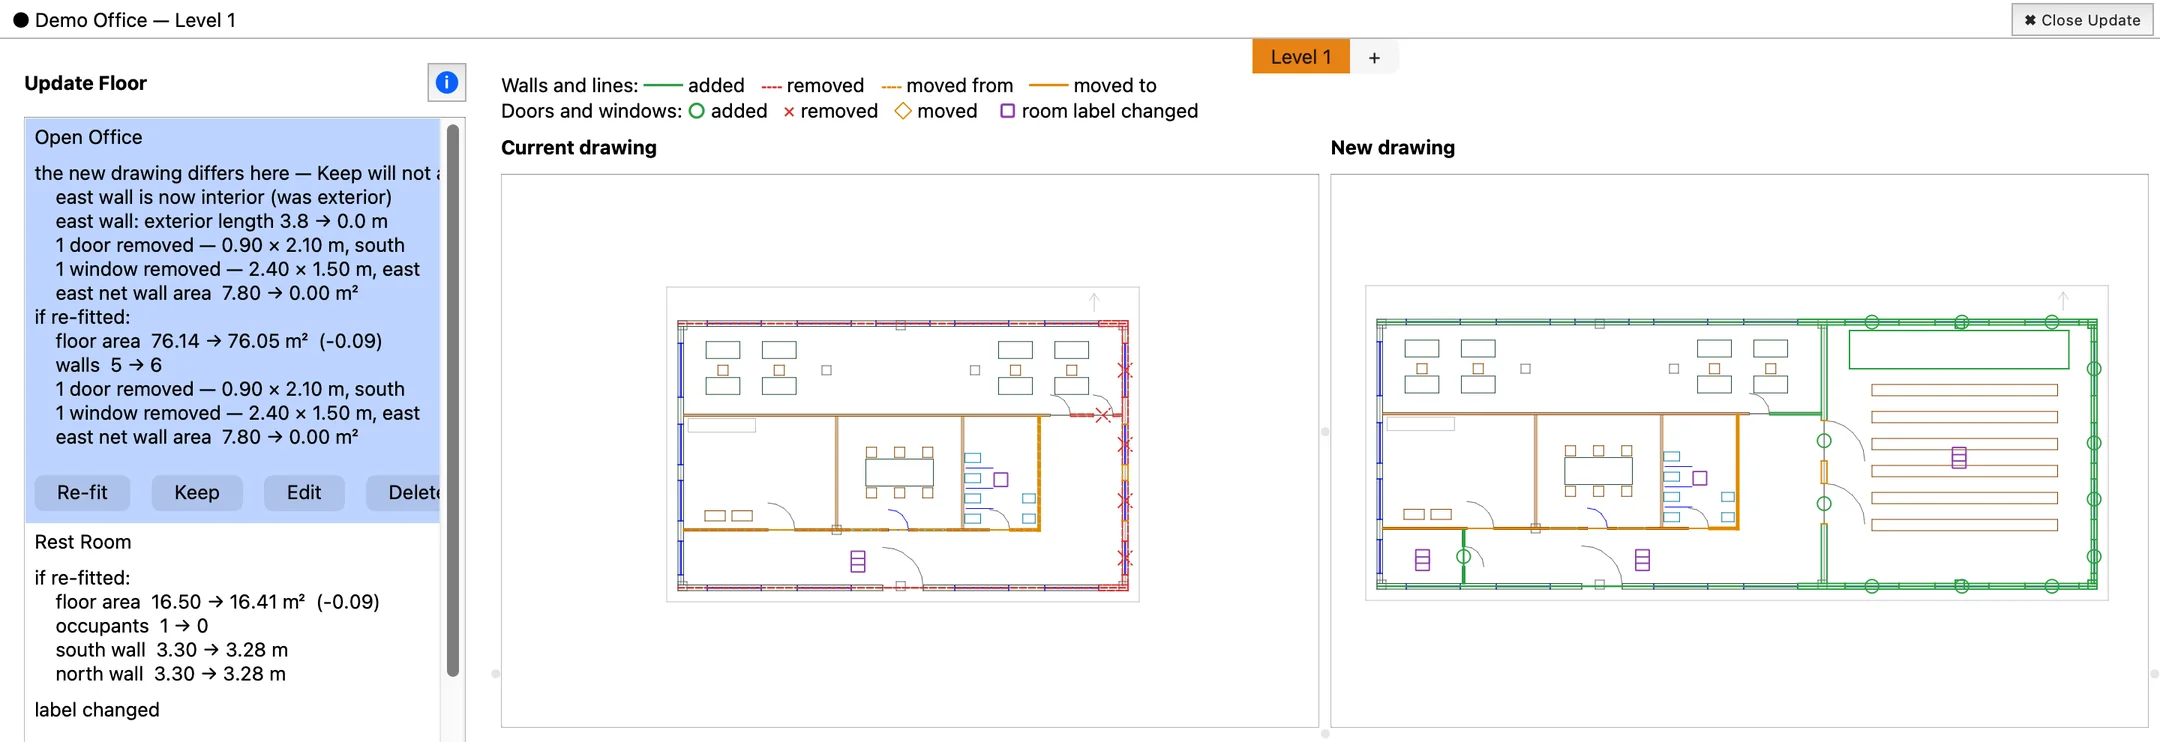Click the orange moved diamond legend icon
The height and width of the screenshot is (742, 2160).
[903, 111]
